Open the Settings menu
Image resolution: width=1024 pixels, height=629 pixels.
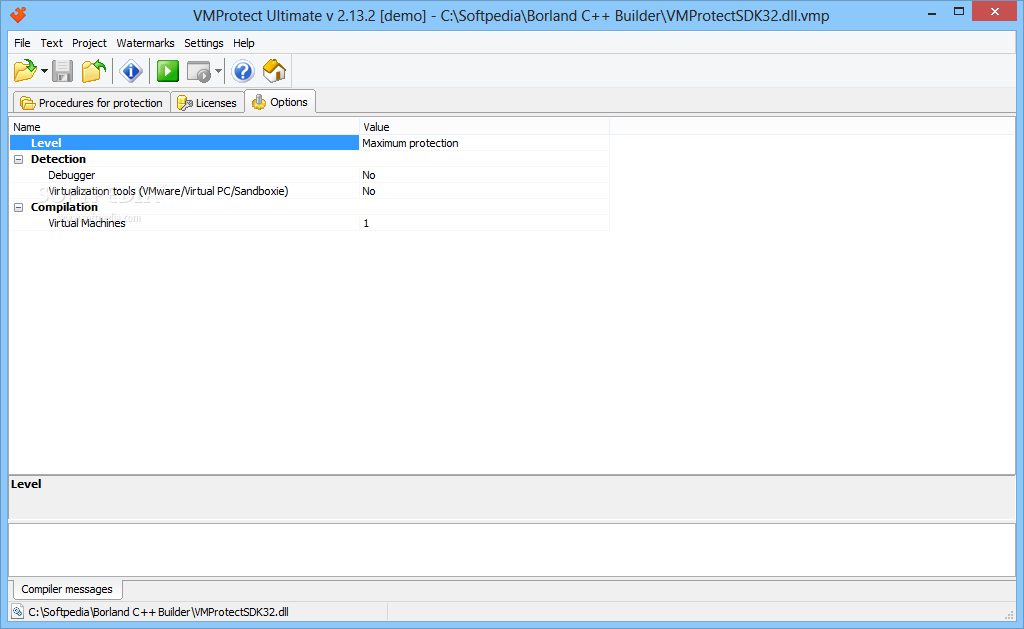(204, 43)
